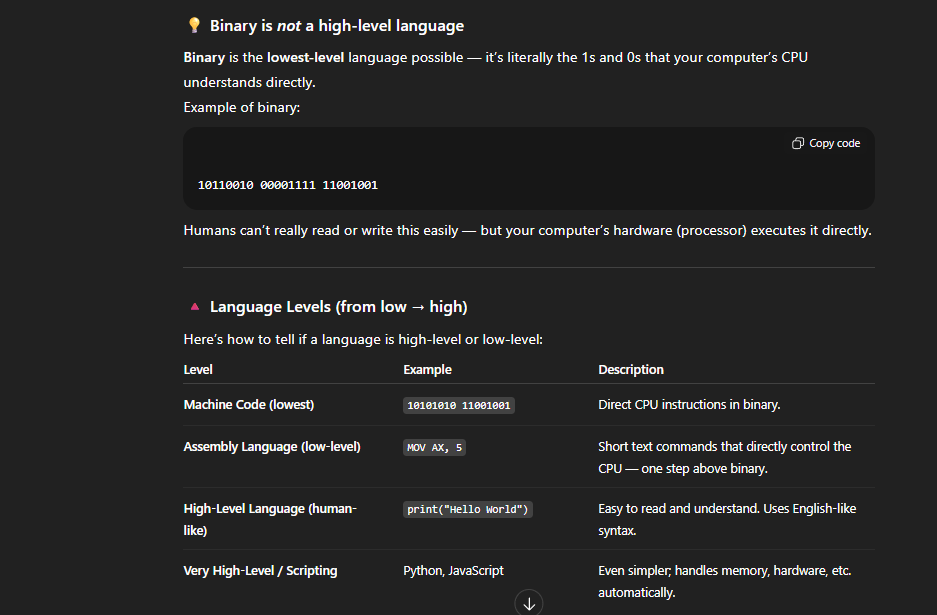The image size is (937, 615).
Task: Select the "Machine Code (lowest)" row label
Action: click(x=249, y=405)
